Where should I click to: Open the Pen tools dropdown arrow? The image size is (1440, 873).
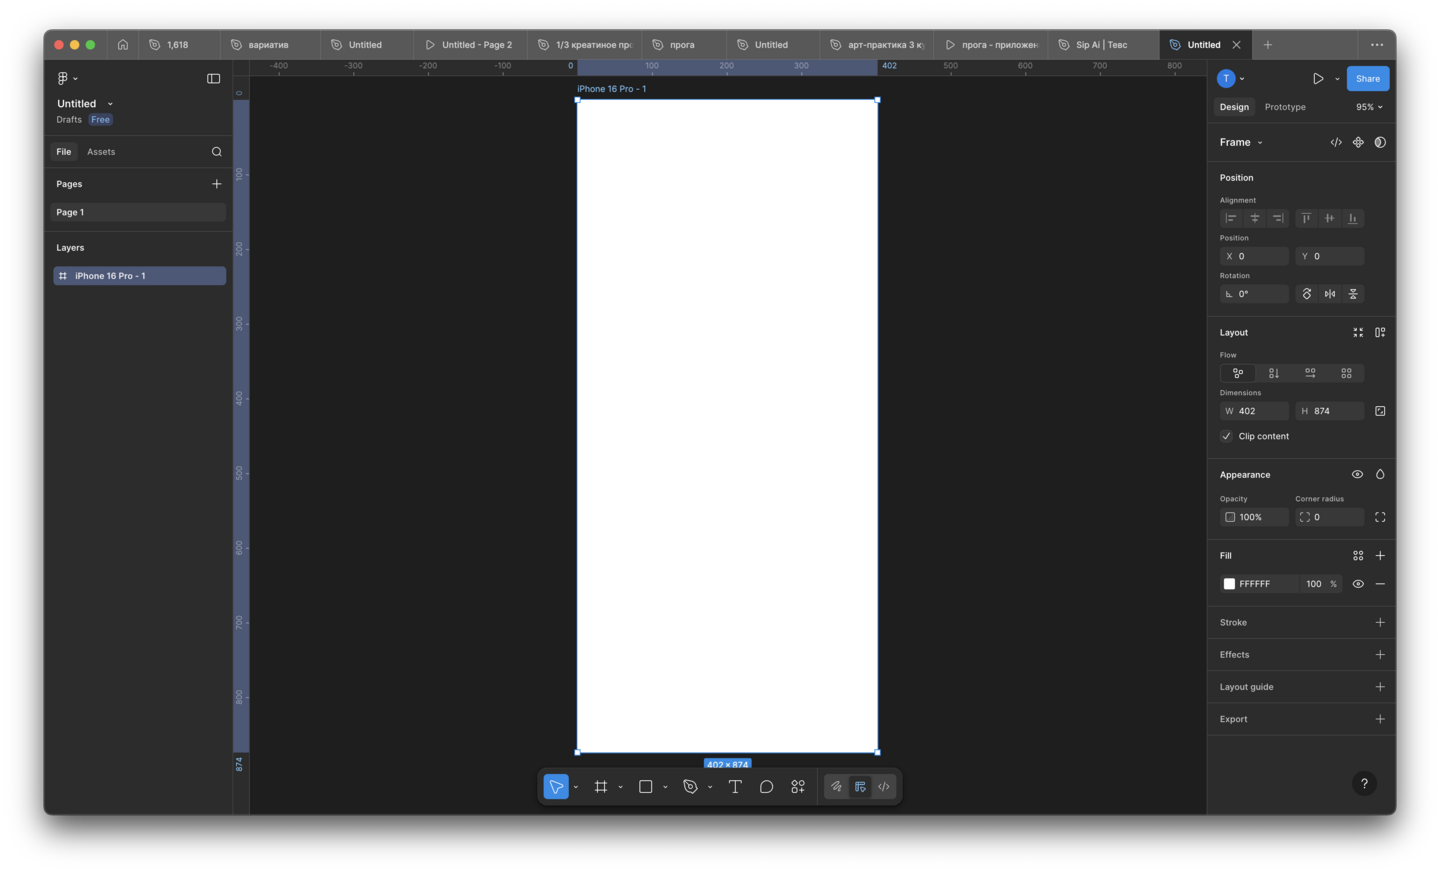pos(710,788)
